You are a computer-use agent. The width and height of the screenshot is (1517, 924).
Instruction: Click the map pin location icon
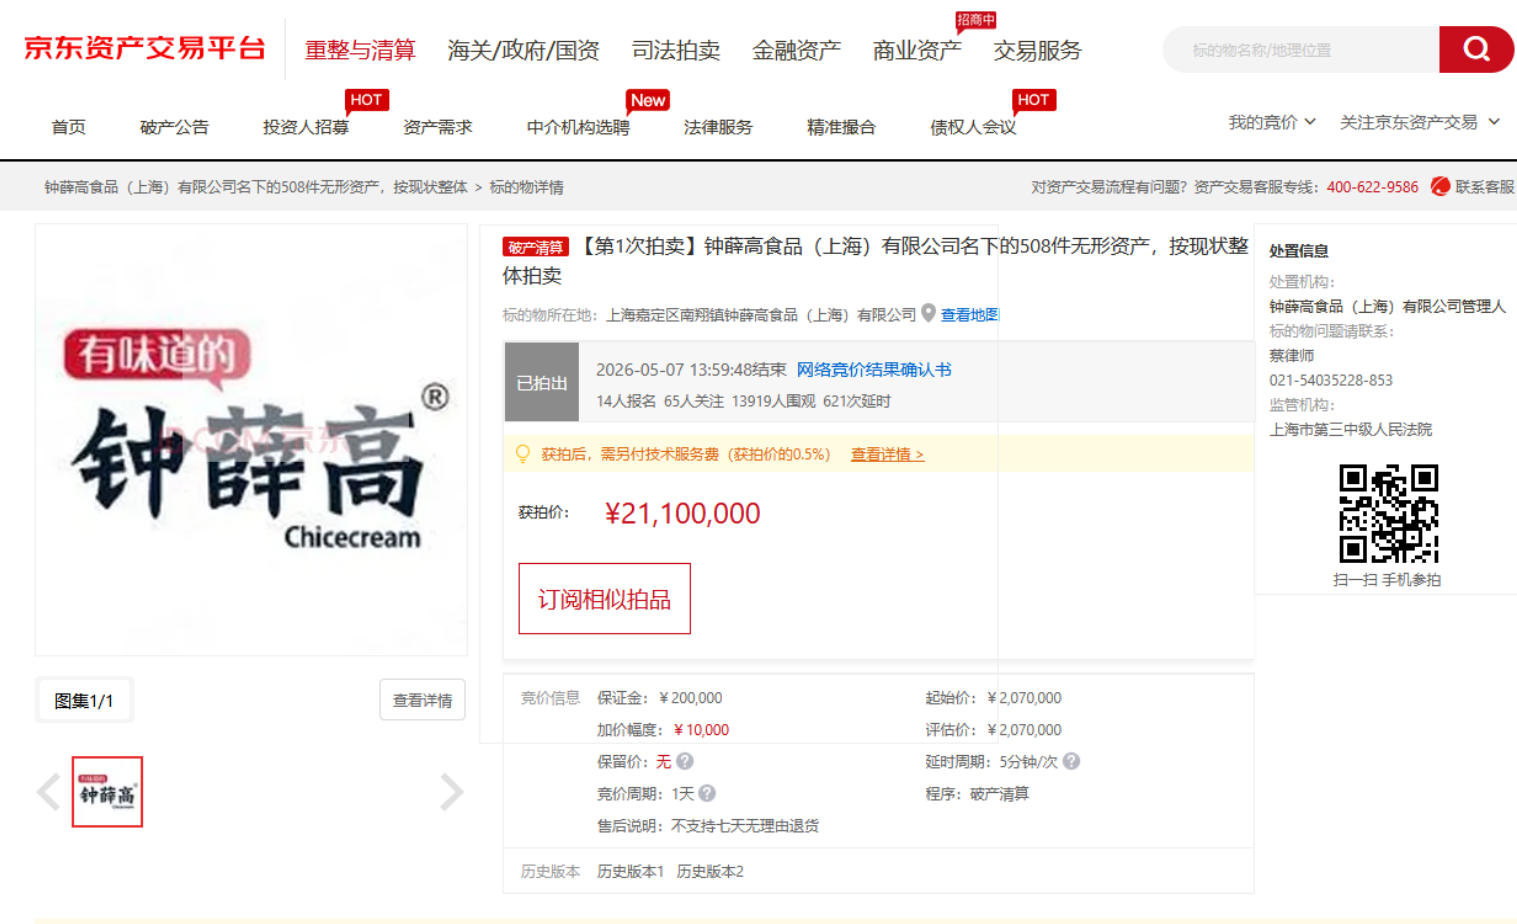tap(928, 313)
